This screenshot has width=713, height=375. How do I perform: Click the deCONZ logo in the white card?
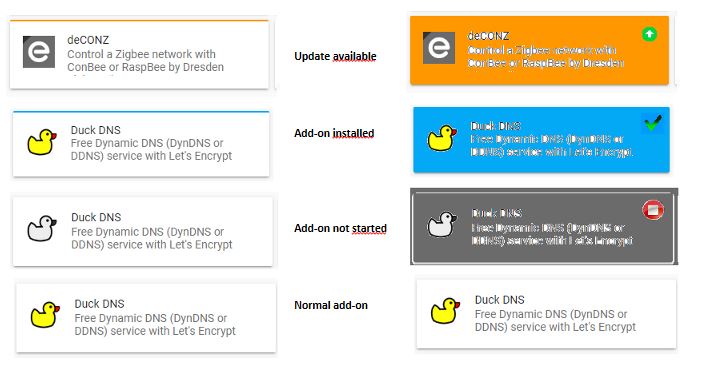(39, 52)
